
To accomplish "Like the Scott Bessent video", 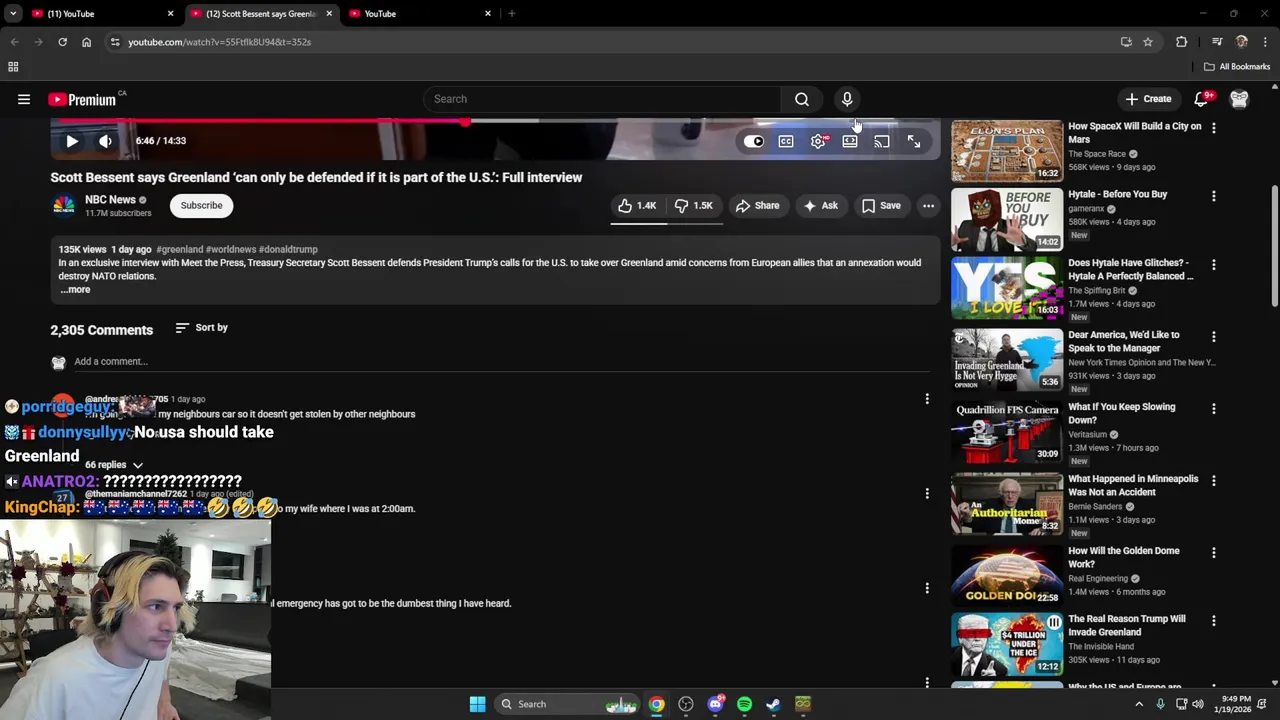I will click(637, 205).
